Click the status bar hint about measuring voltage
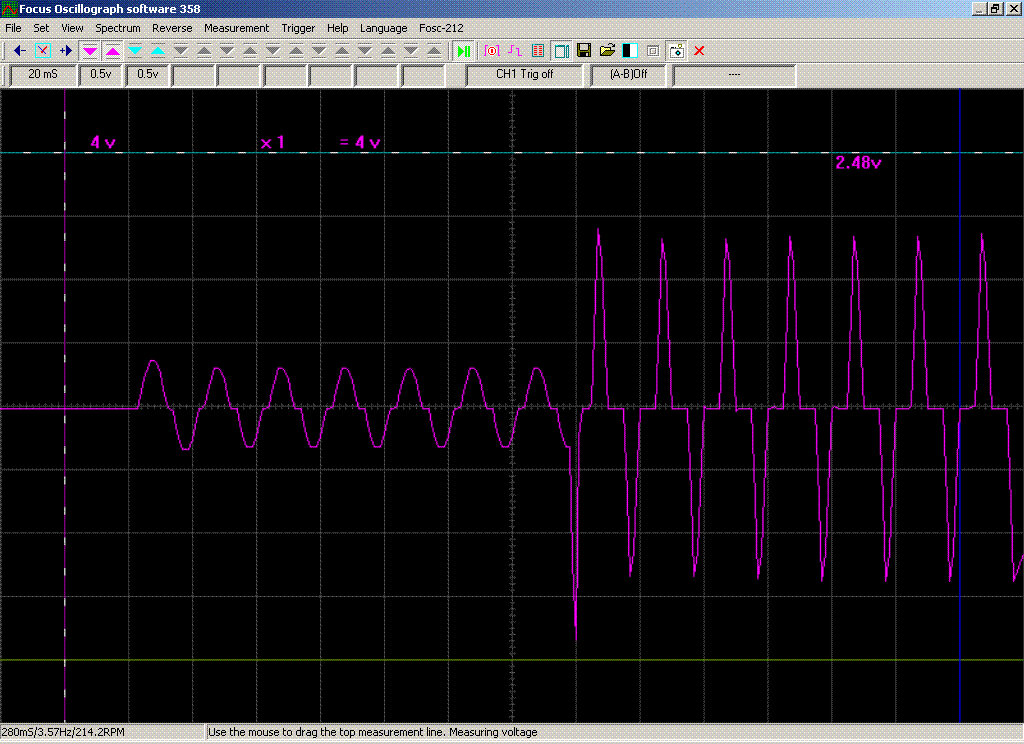The width and height of the screenshot is (1024, 744). (x=372, y=732)
